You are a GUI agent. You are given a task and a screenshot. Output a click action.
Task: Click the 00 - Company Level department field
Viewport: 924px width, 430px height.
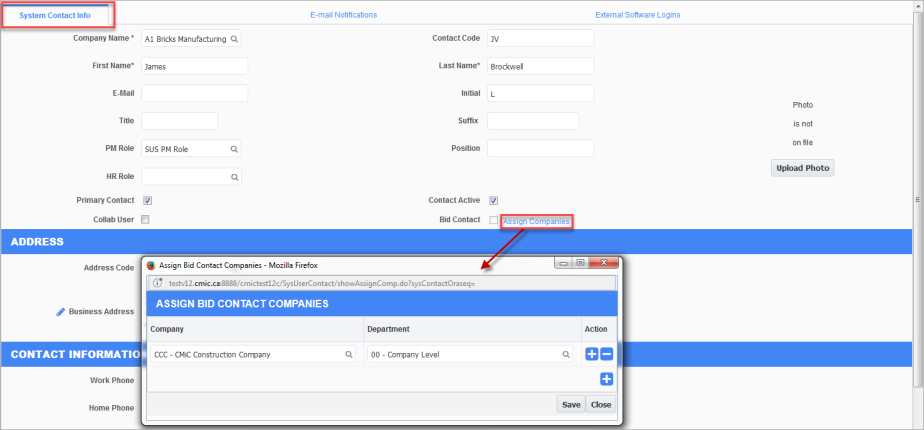(x=470, y=355)
